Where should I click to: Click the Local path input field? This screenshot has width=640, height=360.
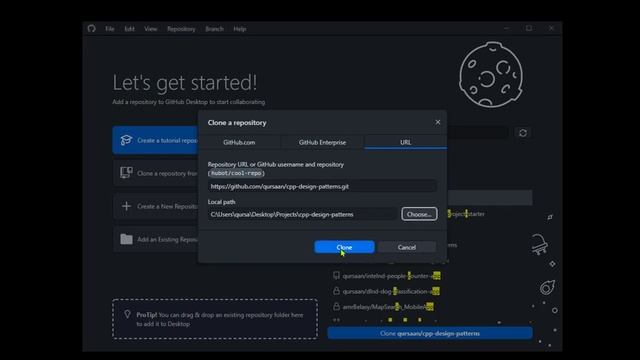tap(302, 214)
